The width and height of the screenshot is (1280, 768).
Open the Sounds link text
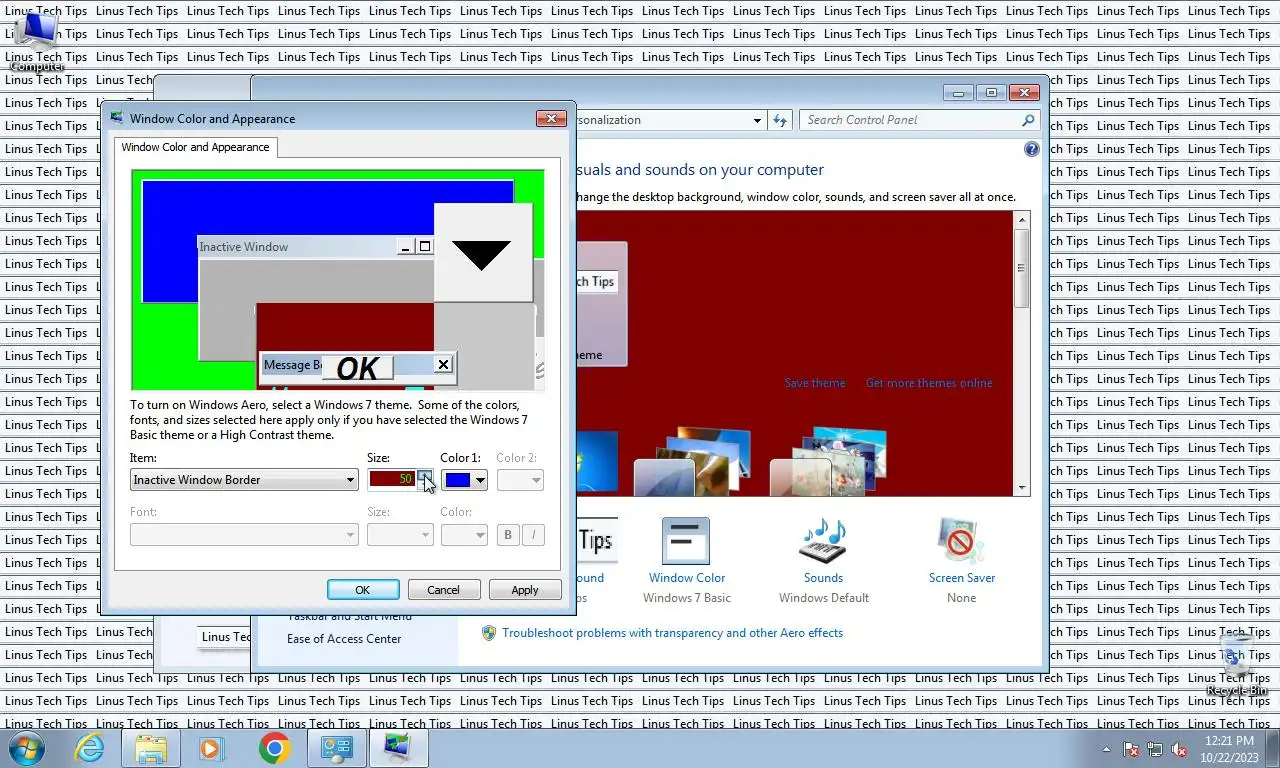click(823, 578)
